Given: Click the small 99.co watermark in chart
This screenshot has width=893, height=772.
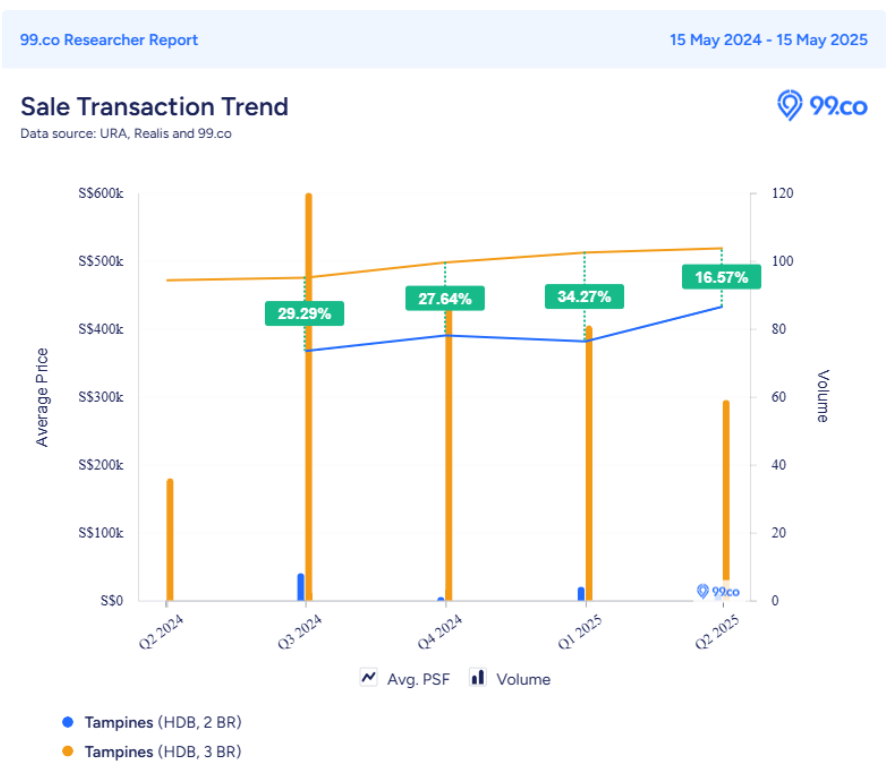Looking at the screenshot, I should click(718, 591).
